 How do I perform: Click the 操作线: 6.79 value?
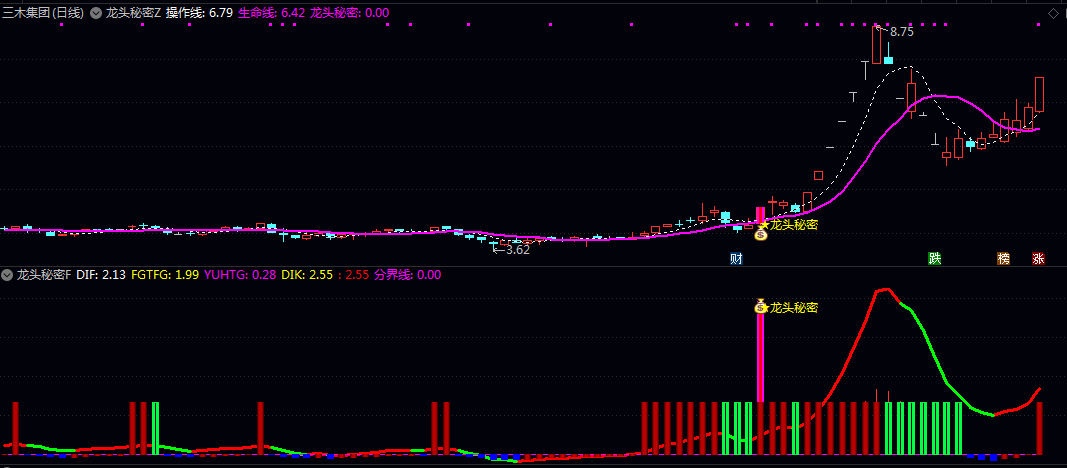pos(199,12)
